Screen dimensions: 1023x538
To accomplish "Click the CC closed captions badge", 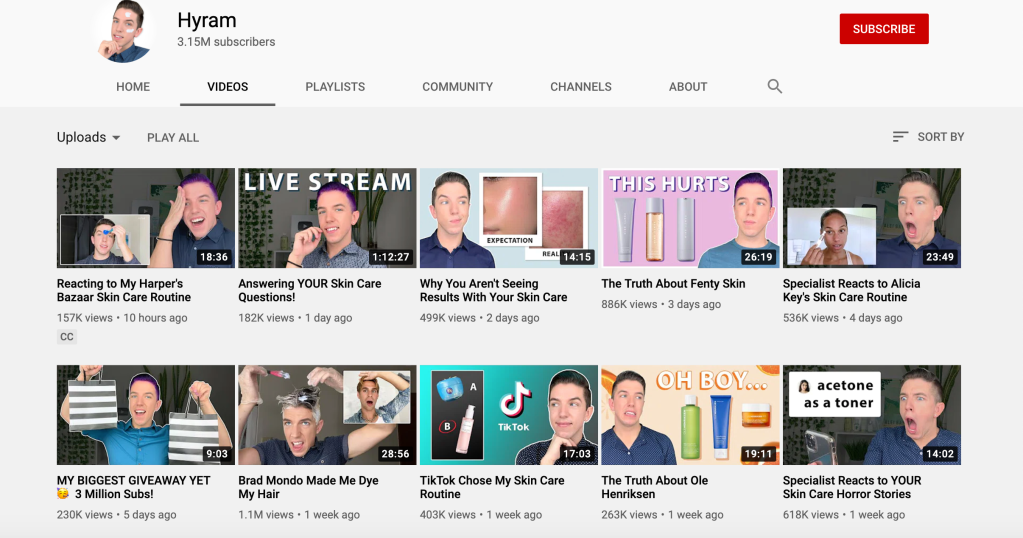I will 67,337.
